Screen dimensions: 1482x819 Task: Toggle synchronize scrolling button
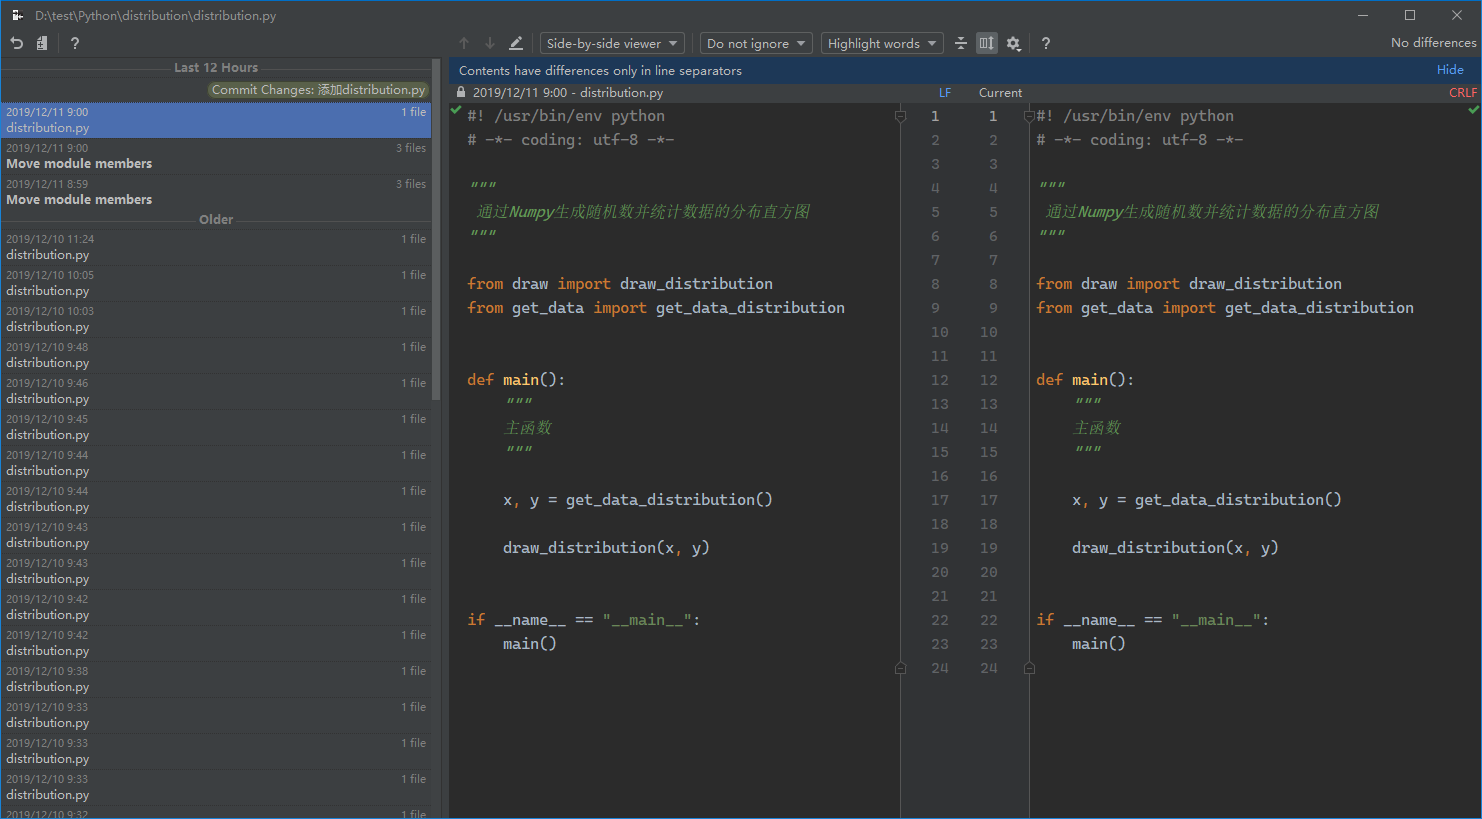pyautogui.click(x=987, y=43)
